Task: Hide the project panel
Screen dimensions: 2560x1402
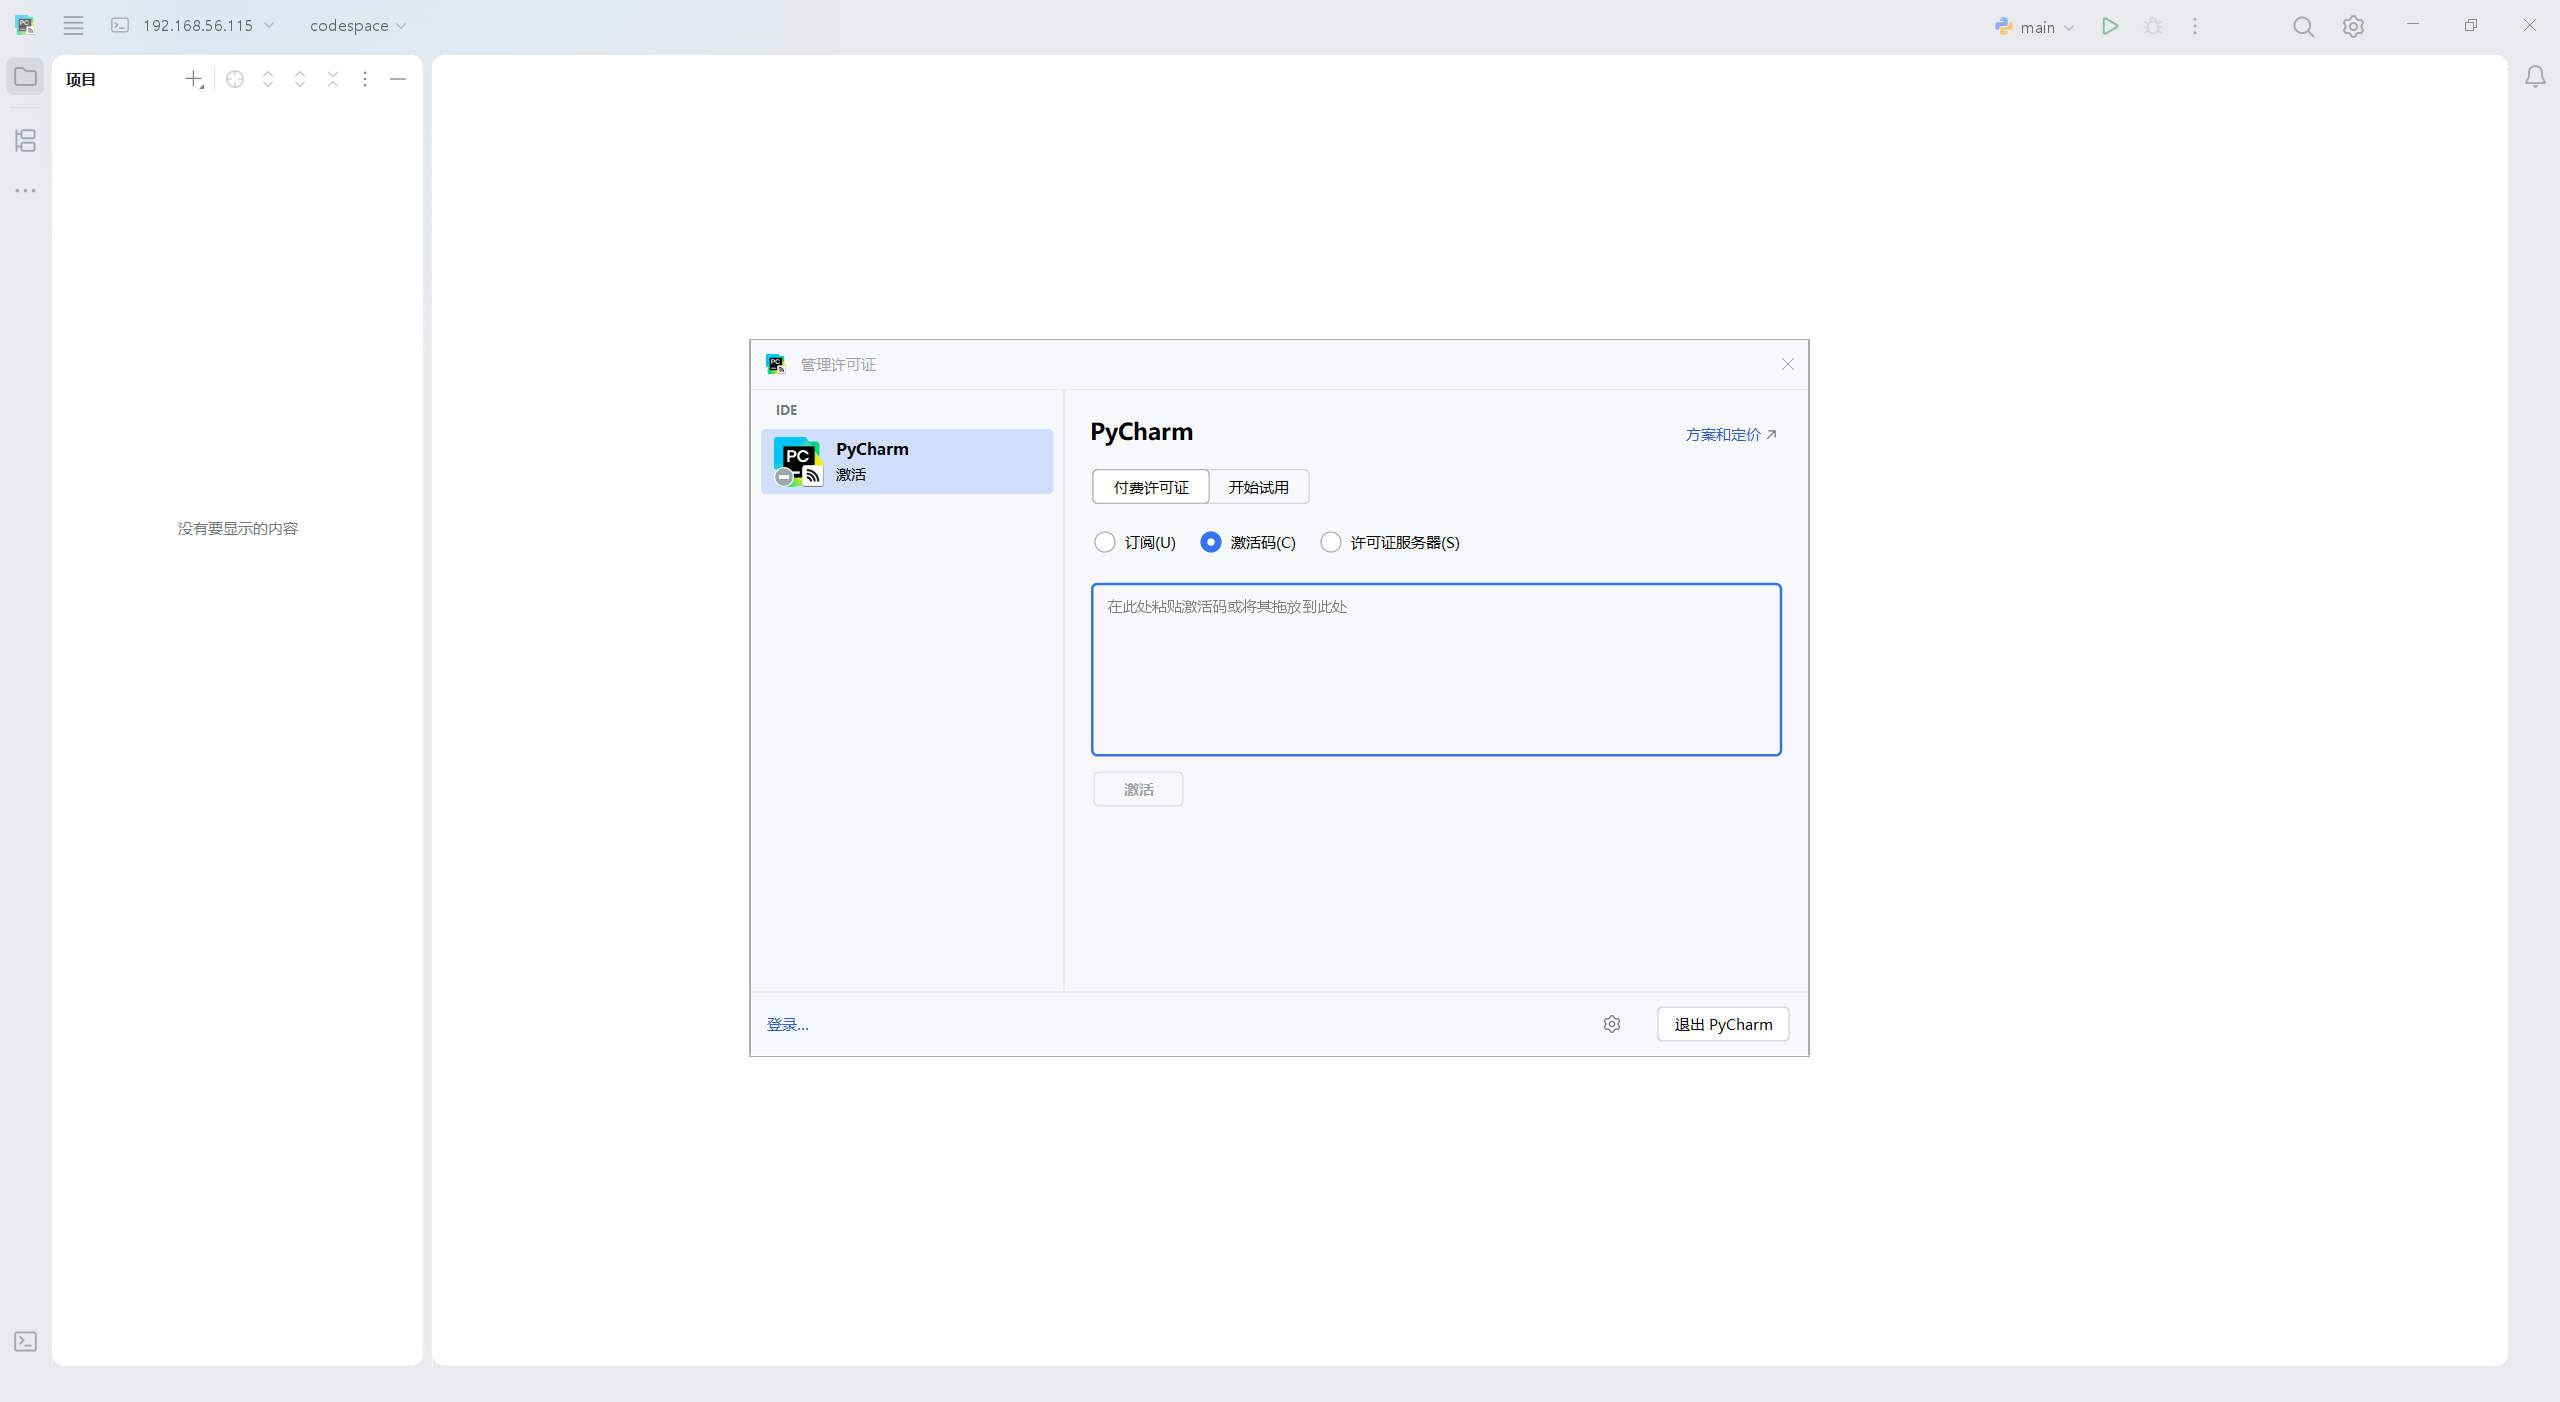Action: (398, 79)
